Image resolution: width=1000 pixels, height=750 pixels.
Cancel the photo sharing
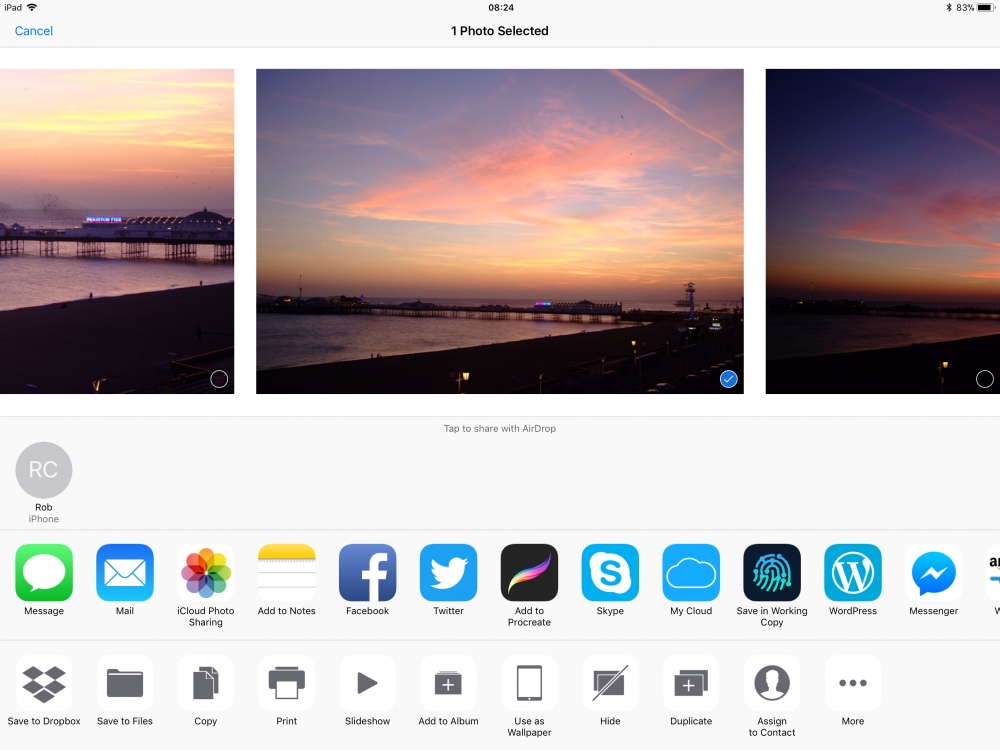(x=34, y=31)
